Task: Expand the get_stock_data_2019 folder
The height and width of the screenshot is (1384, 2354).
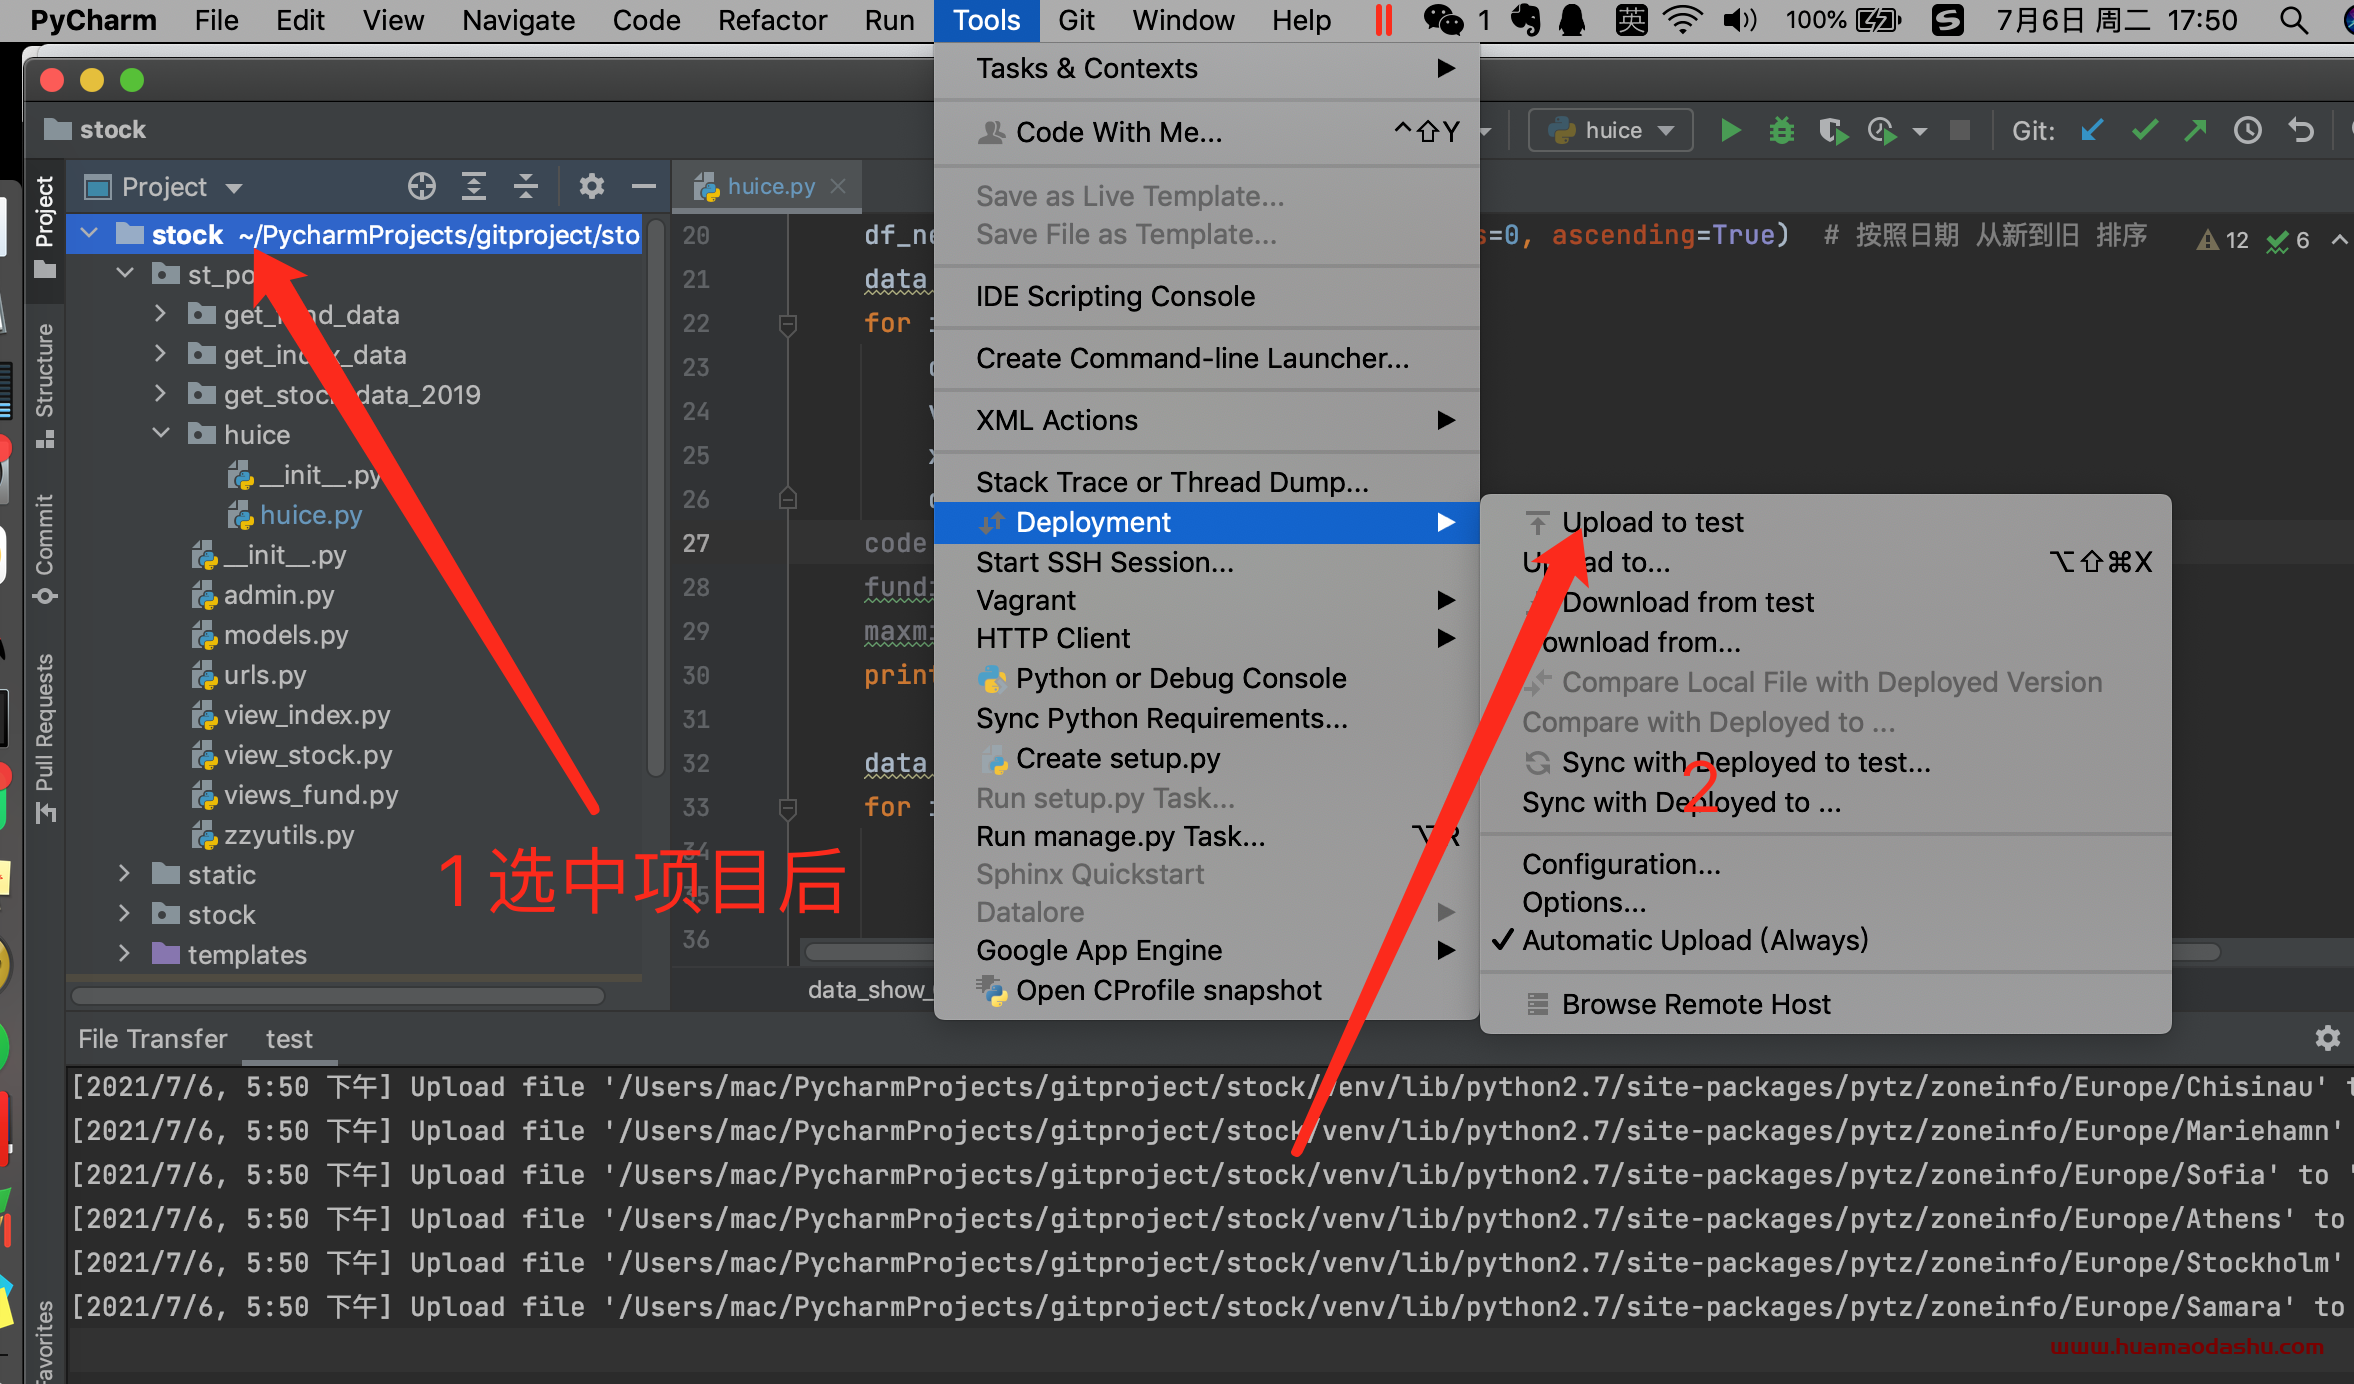Action: tap(161, 394)
